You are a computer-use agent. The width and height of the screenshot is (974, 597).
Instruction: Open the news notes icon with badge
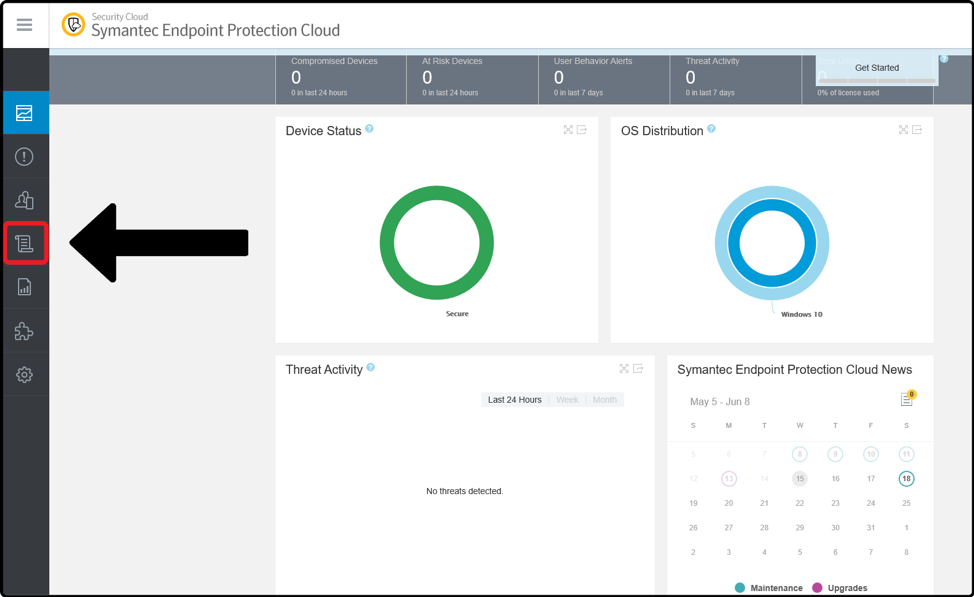[x=908, y=398]
